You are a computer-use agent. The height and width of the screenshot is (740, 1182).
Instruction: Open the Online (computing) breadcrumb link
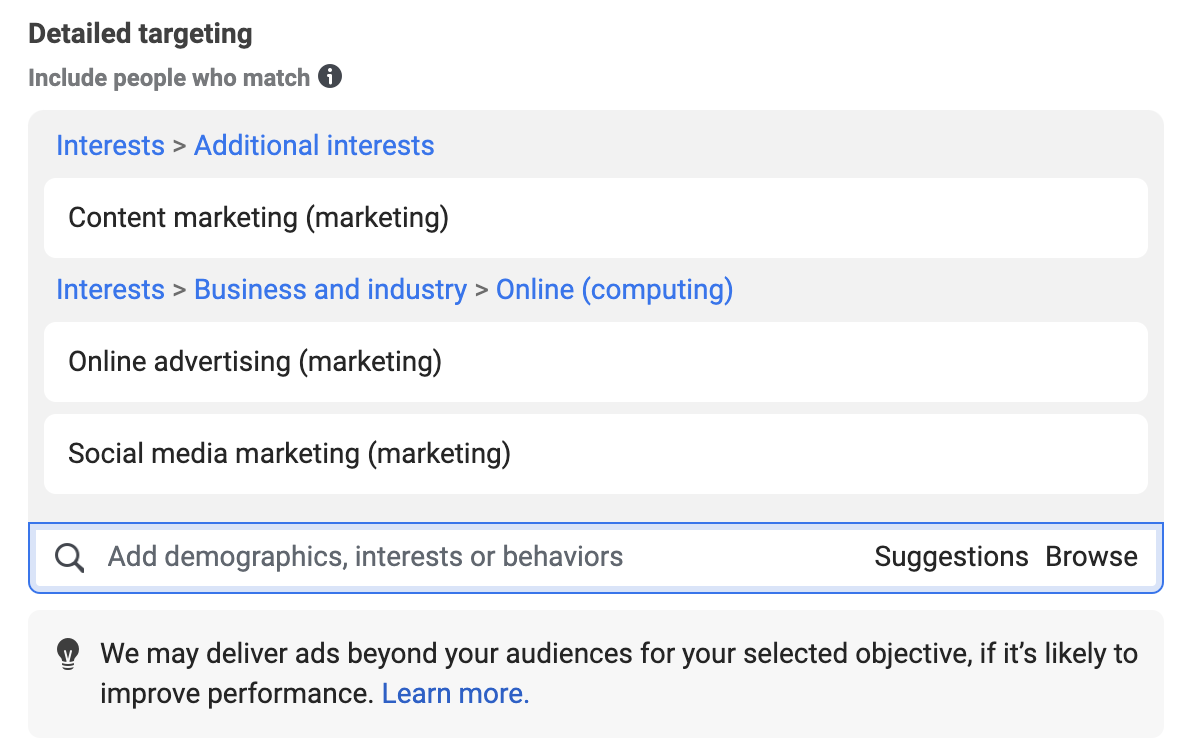(614, 289)
